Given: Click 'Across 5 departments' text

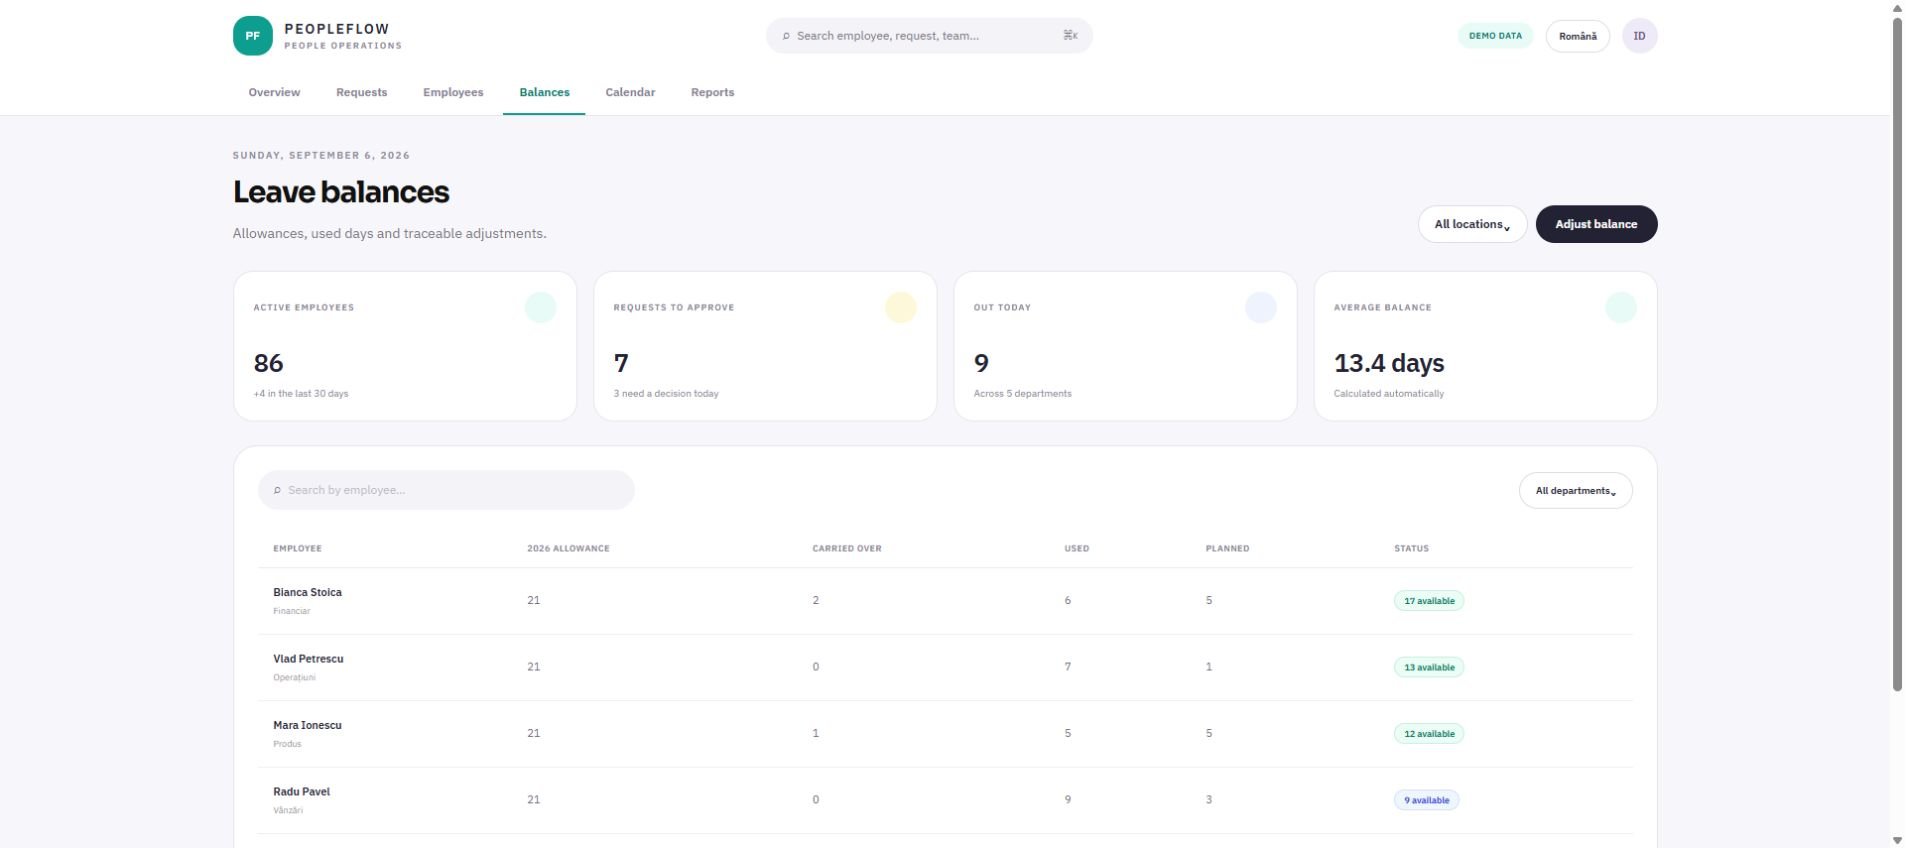Looking at the screenshot, I should click(1022, 394).
